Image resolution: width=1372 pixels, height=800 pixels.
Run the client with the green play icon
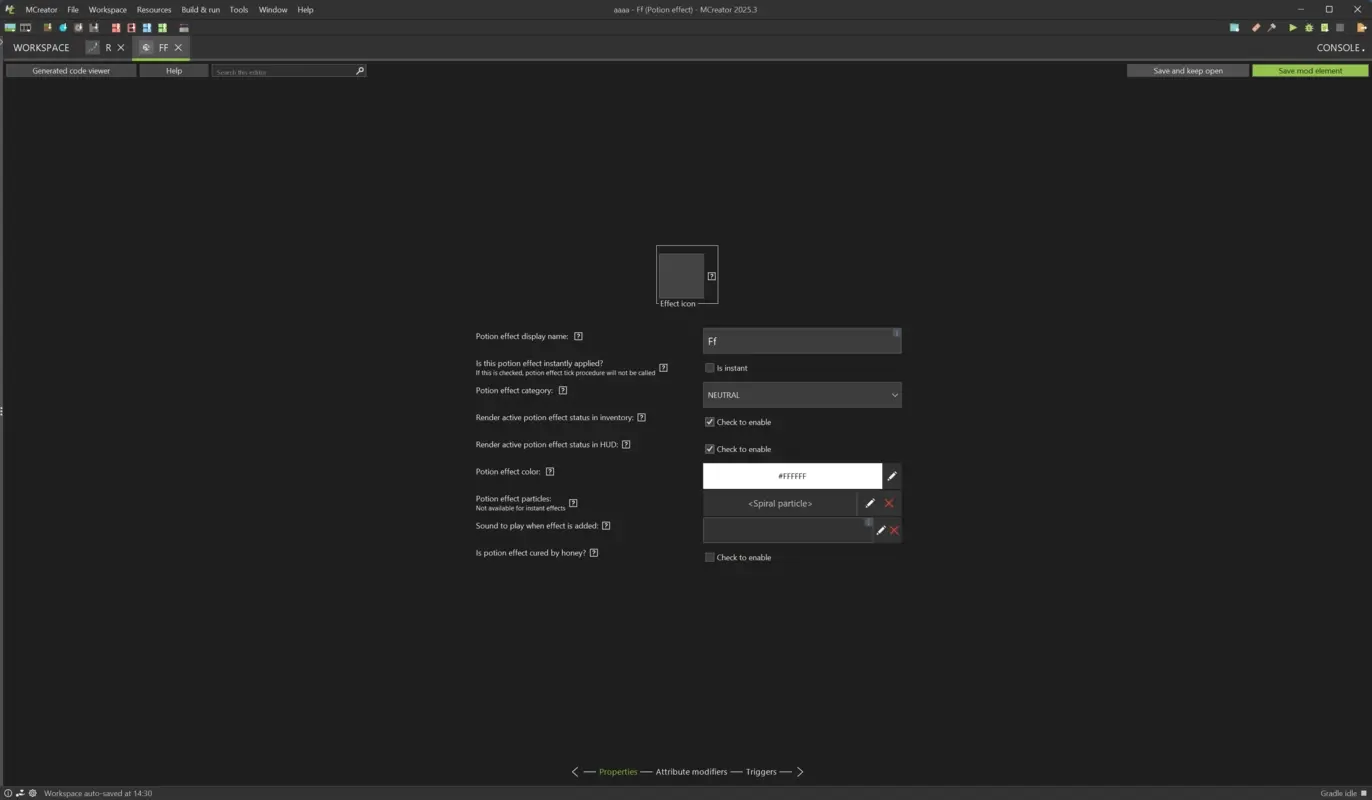click(1292, 28)
